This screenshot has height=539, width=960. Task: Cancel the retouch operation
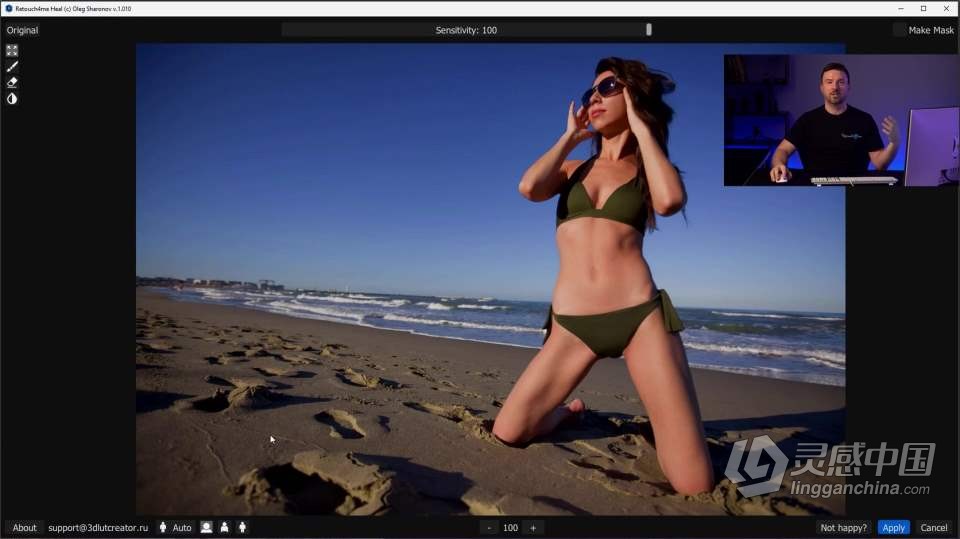[x=933, y=527]
